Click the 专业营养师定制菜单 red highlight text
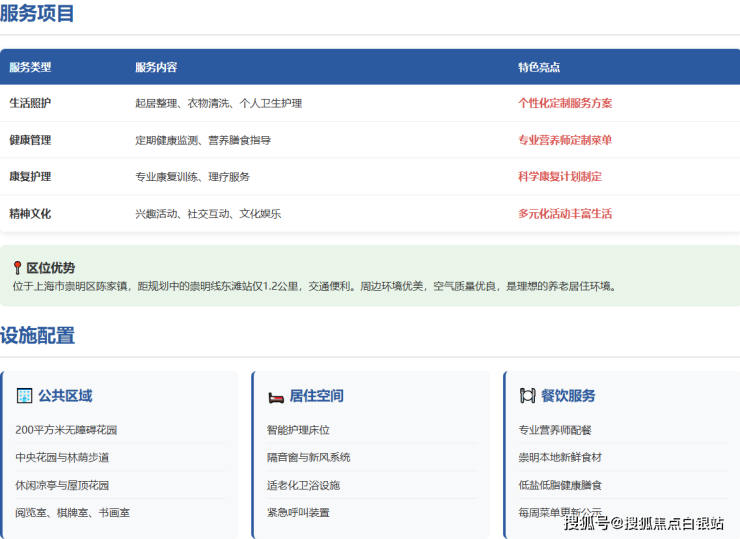 (x=565, y=140)
